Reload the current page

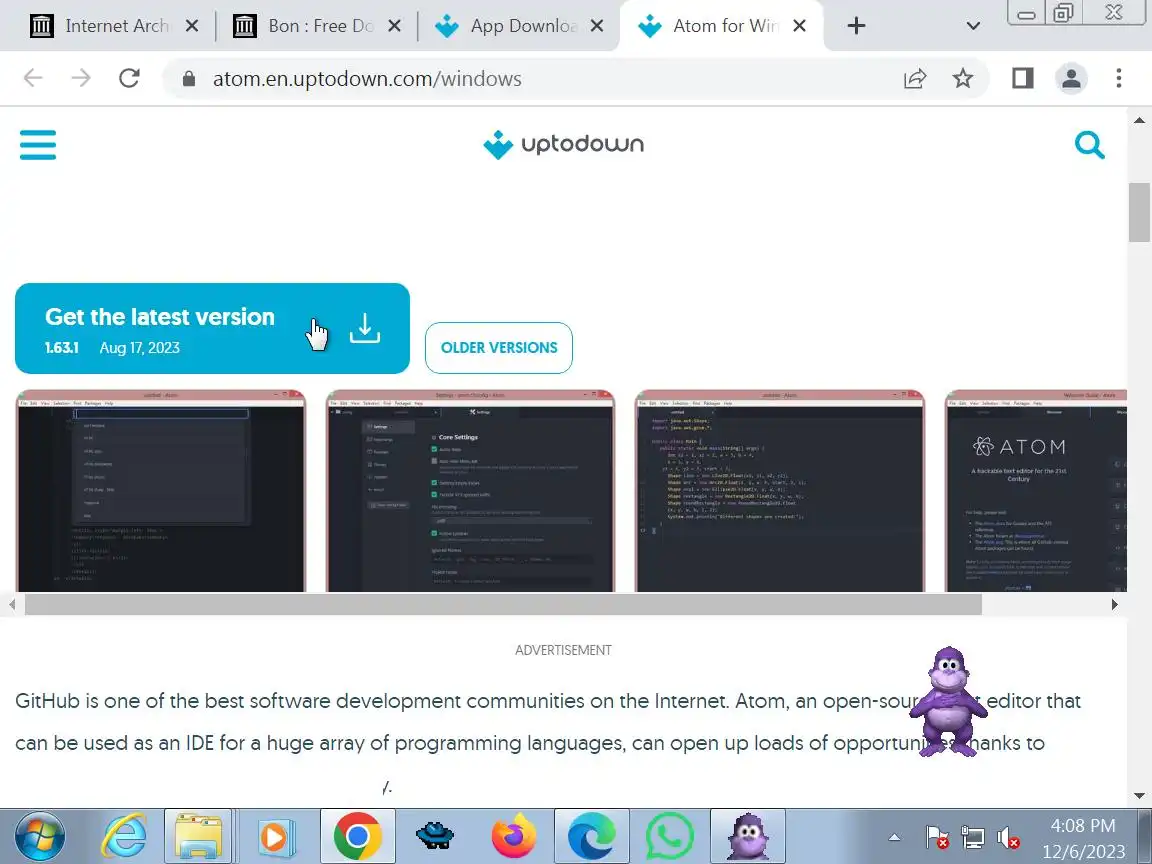pos(129,78)
